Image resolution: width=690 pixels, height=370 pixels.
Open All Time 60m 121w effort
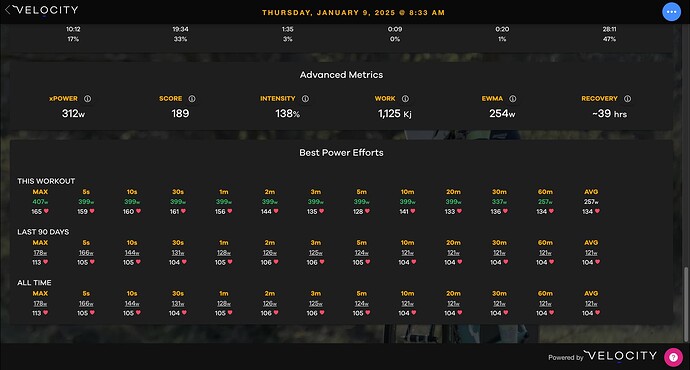tap(545, 304)
